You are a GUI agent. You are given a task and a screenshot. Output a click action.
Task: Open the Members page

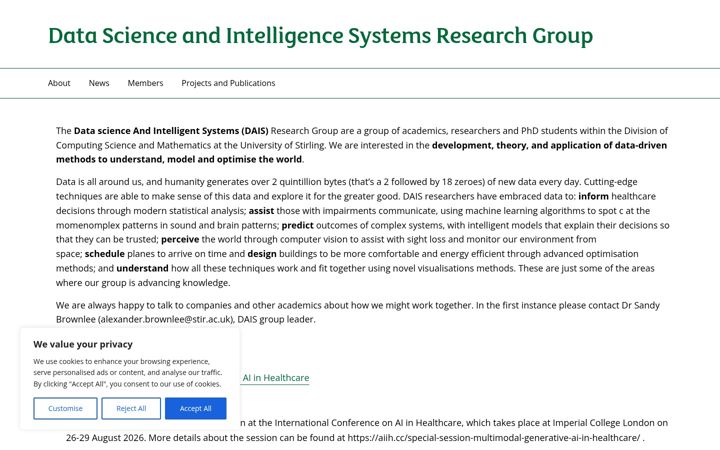click(145, 83)
